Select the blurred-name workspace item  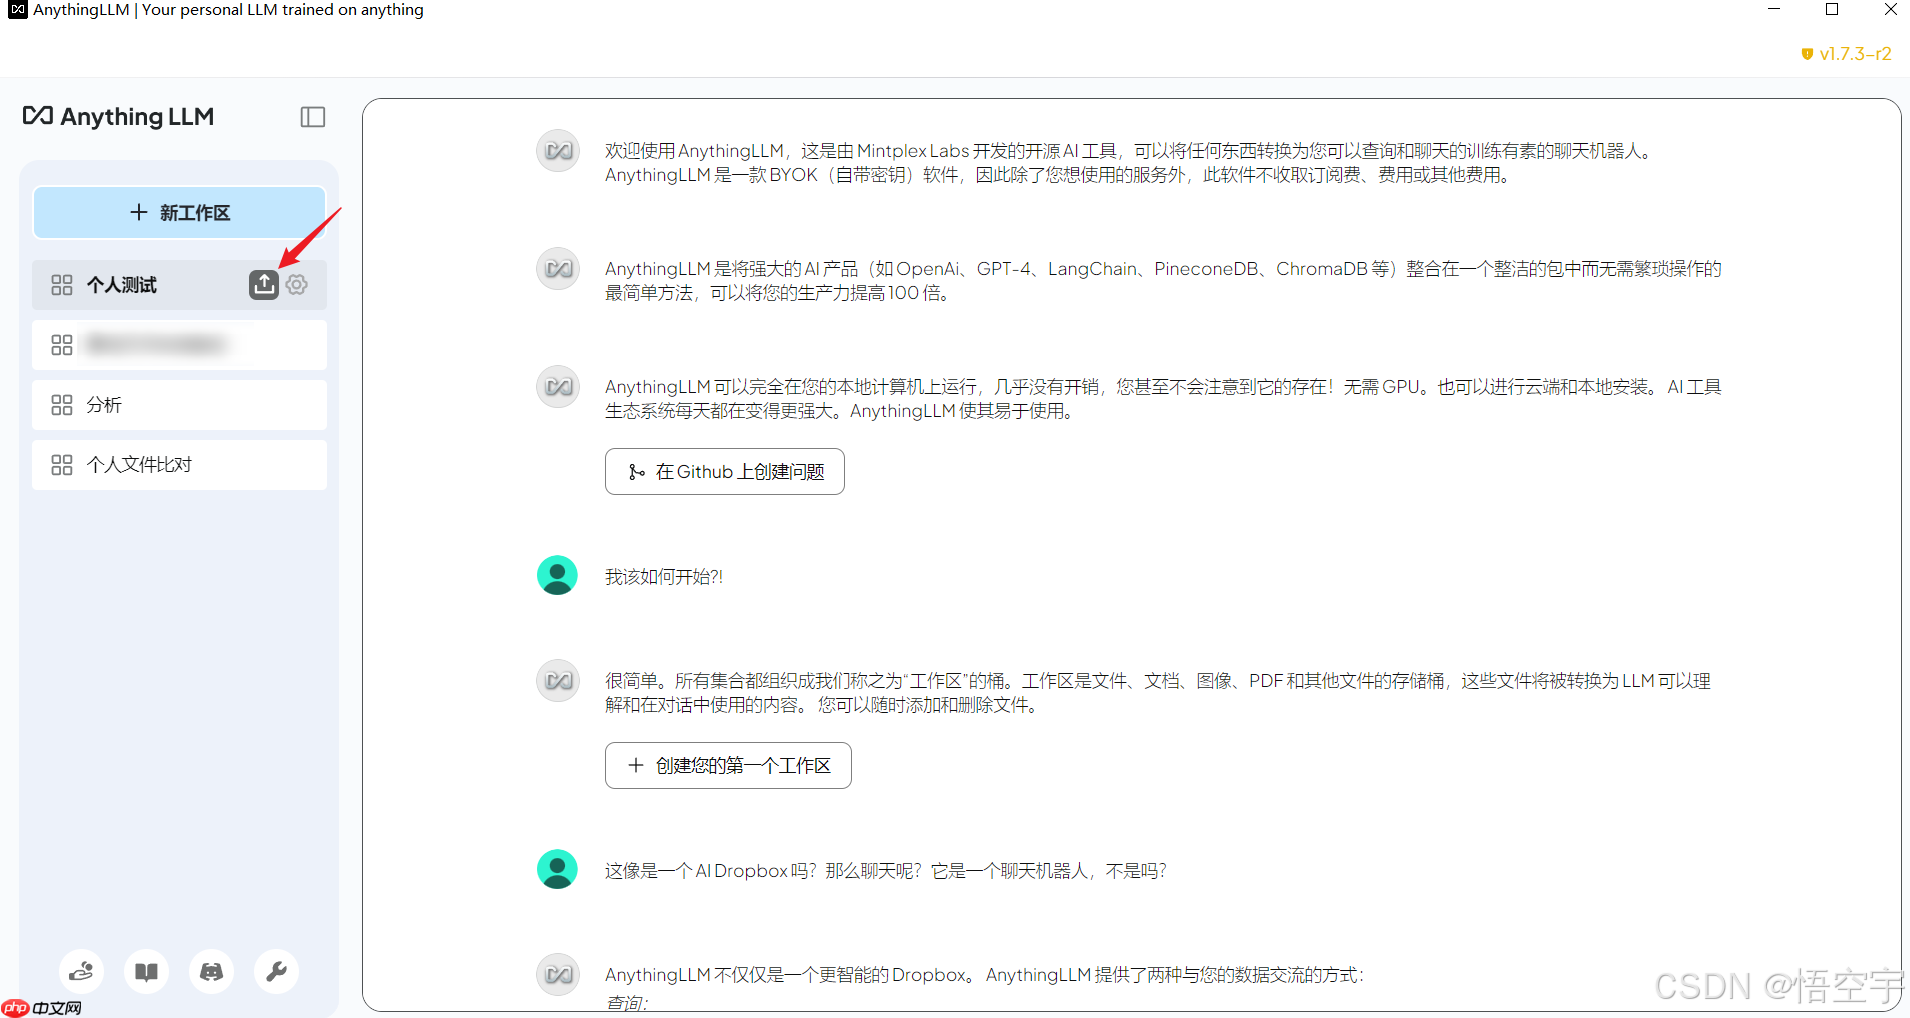(180, 345)
